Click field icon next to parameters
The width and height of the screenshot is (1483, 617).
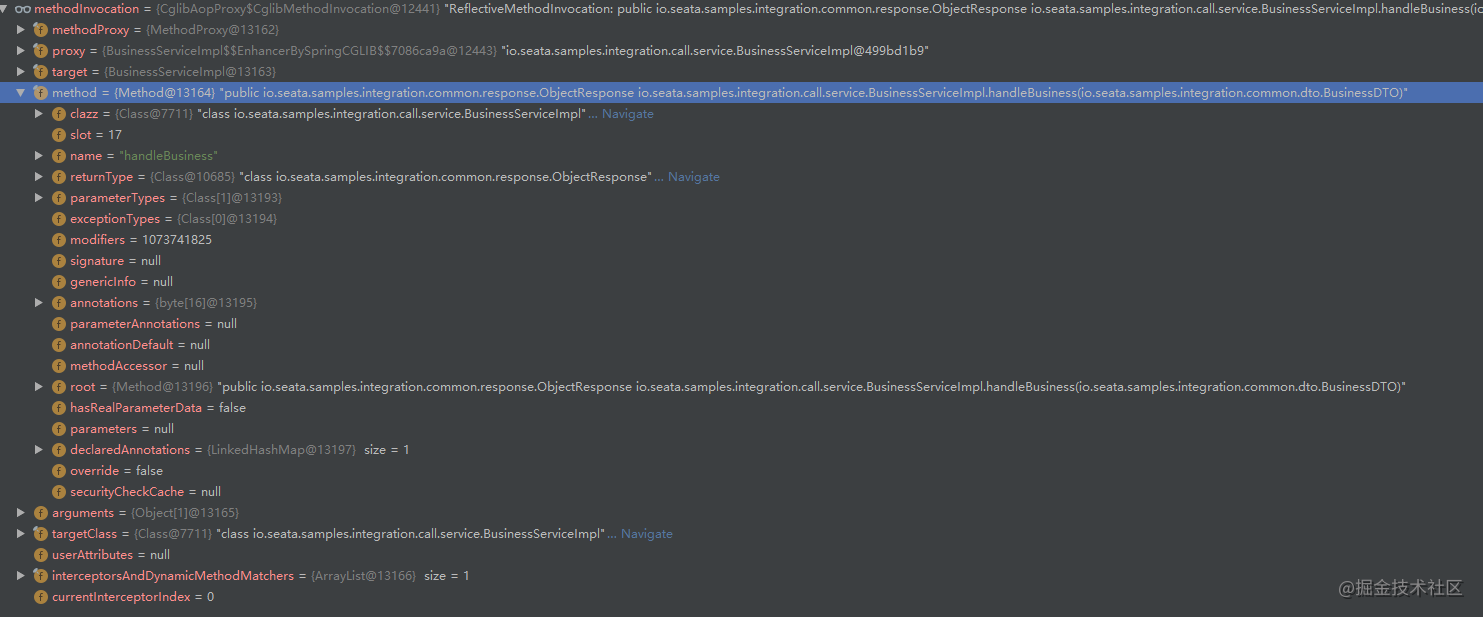58,428
